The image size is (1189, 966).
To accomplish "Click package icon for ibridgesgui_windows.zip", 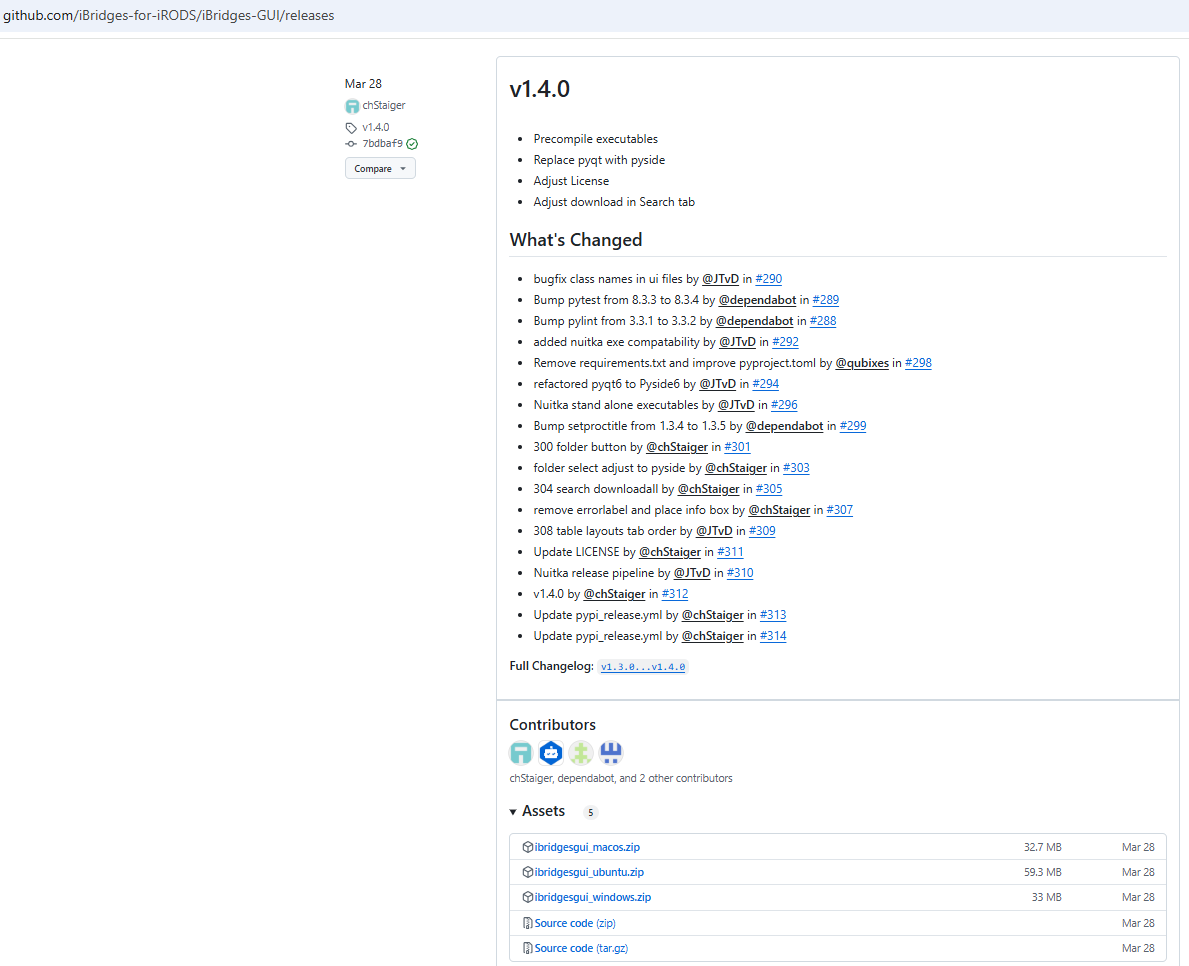I will tap(528, 897).
